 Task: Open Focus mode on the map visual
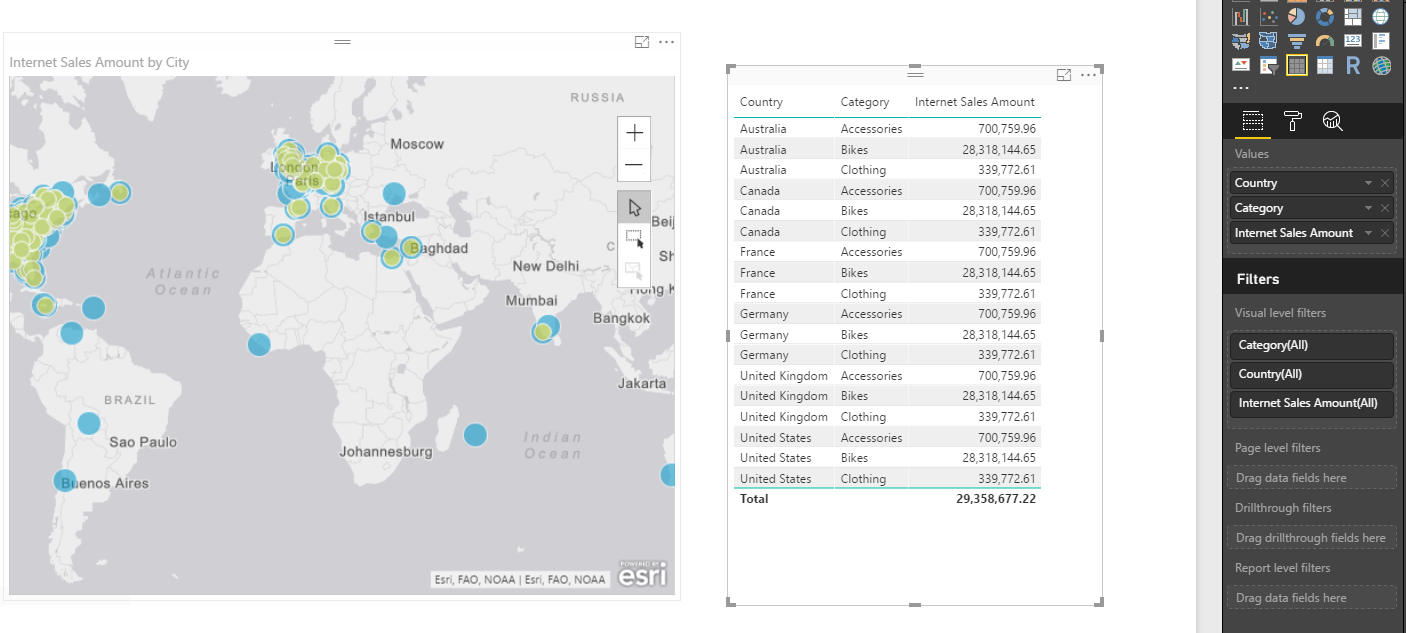[642, 42]
